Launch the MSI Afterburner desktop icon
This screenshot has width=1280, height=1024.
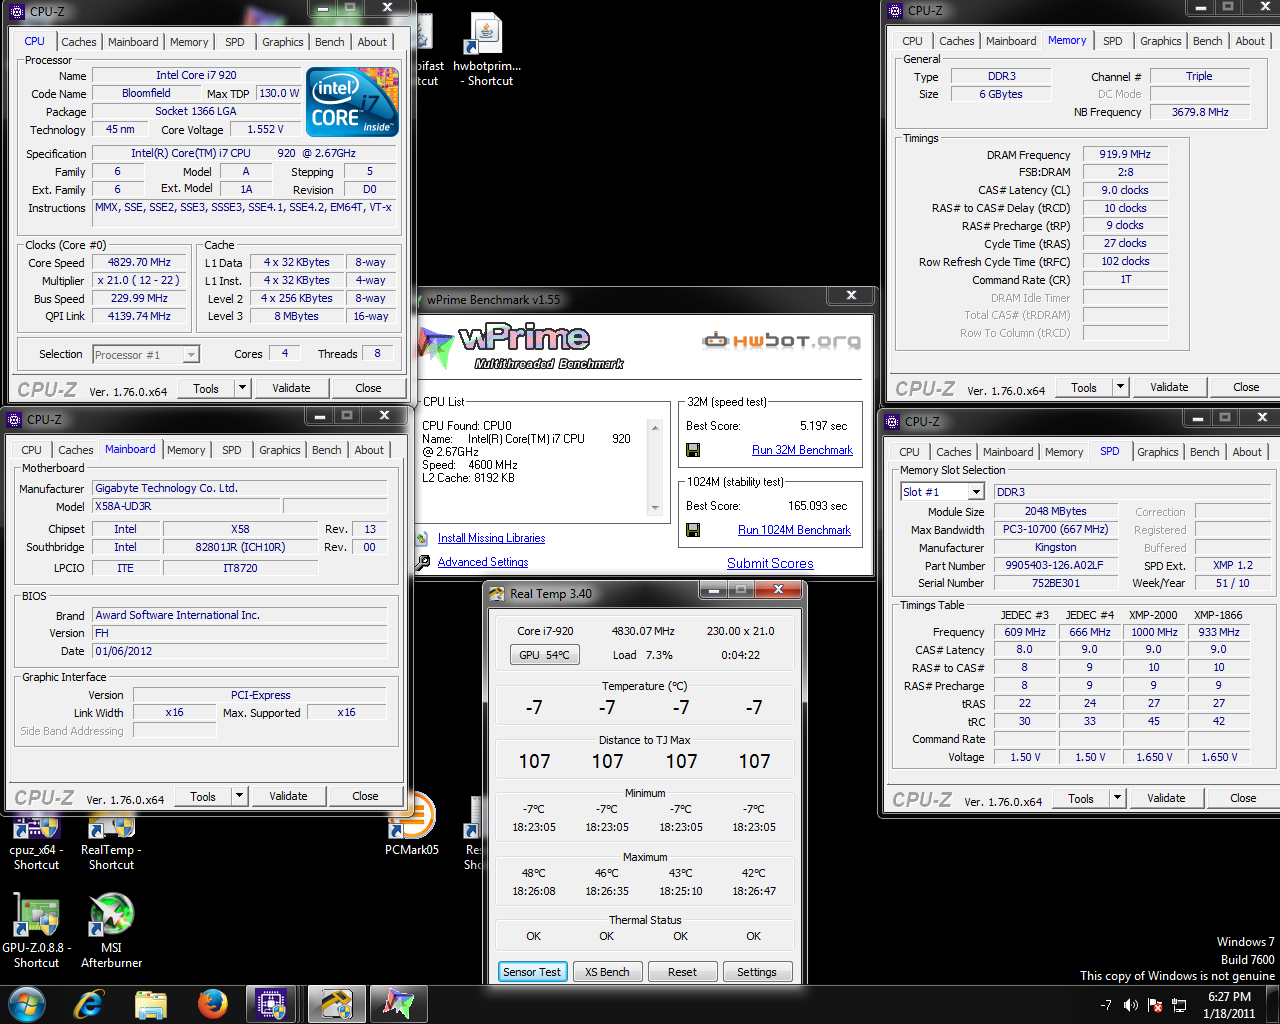[111, 931]
